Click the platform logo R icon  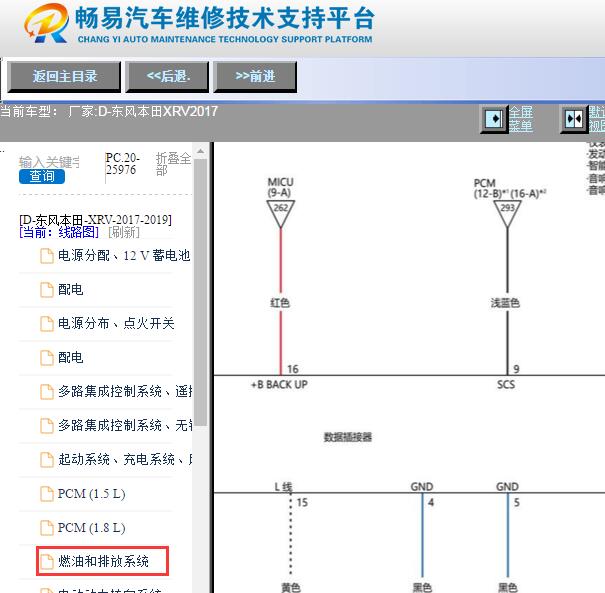point(46,23)
